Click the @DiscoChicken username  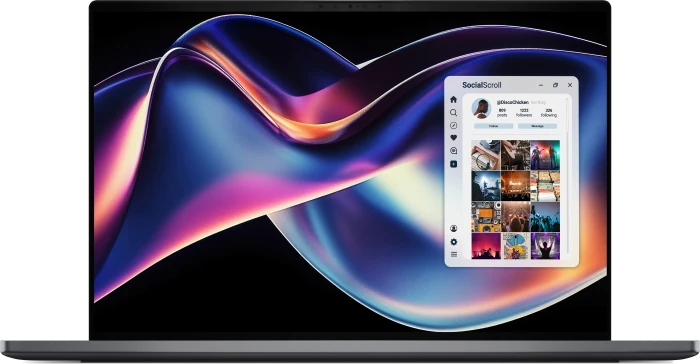tap(512, 102)
